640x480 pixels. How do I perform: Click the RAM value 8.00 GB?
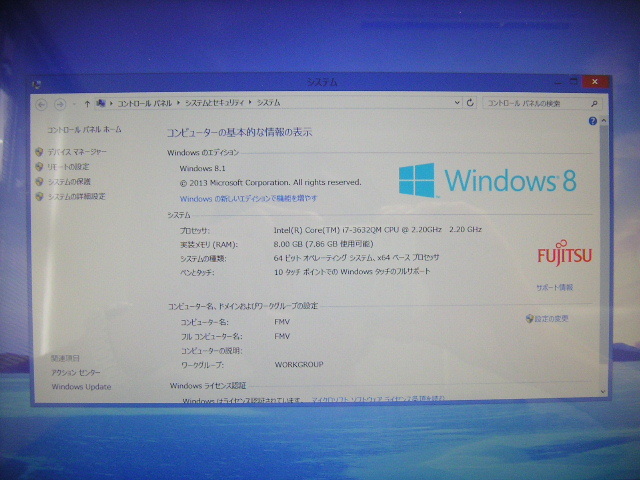tap(323, 244)
